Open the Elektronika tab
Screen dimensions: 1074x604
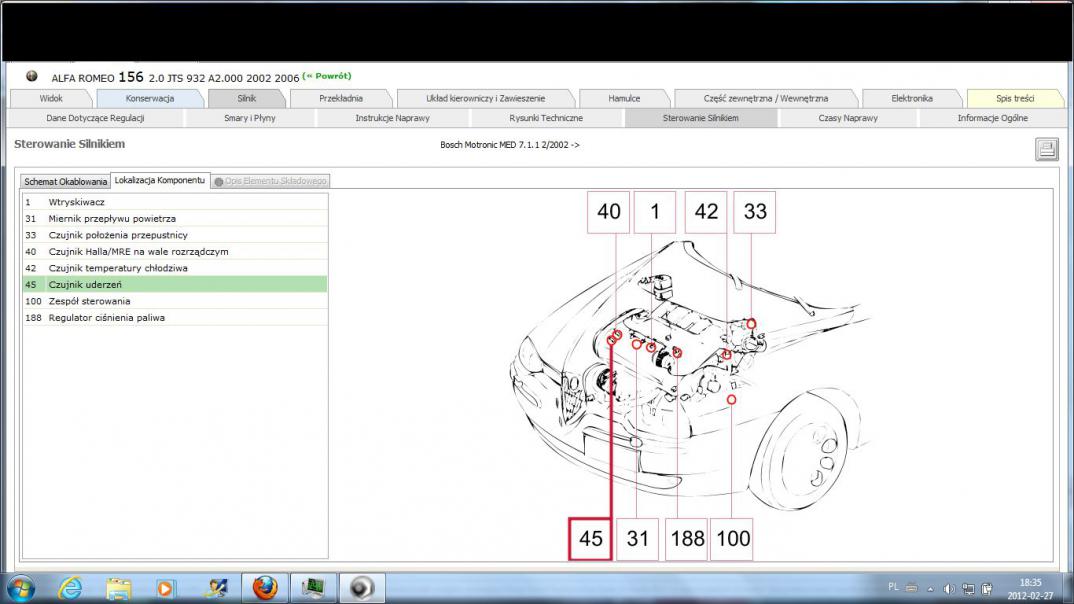pyautogui.click(x=912, y=99)
